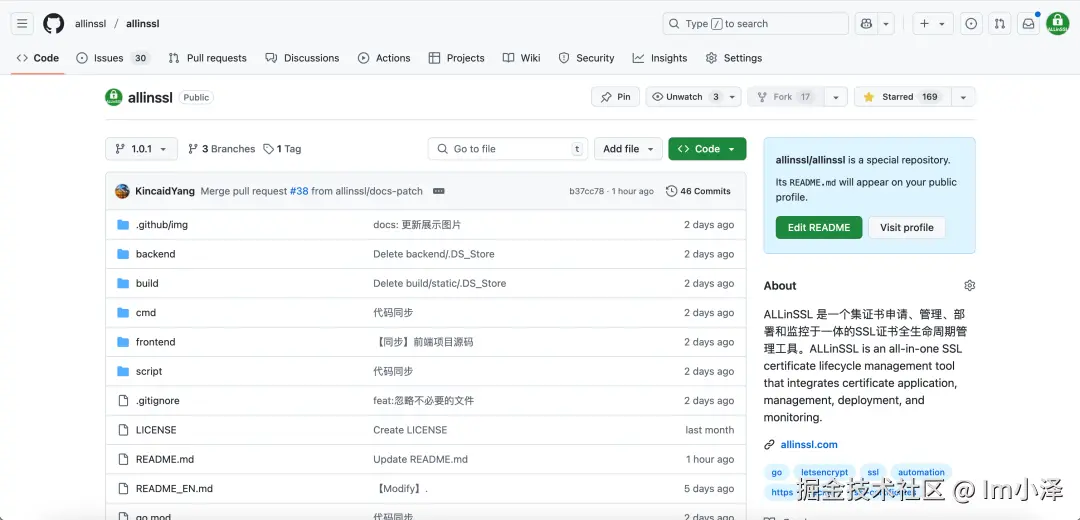The image size is (1080, 520).
Task: Open the About settings gear icon
Action: click(970, 286)
